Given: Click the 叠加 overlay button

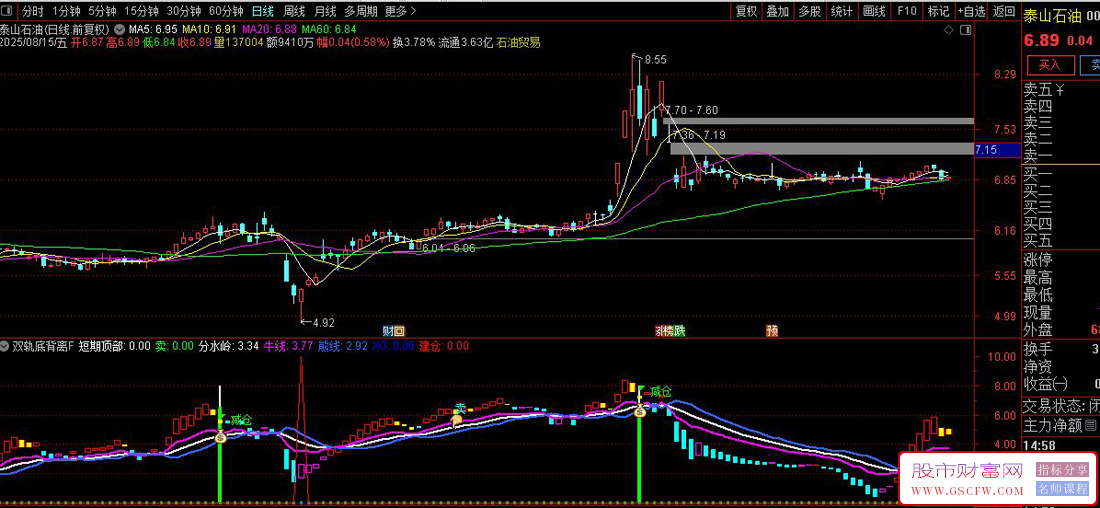Looking at the screenshot, I should coord(777,11).
